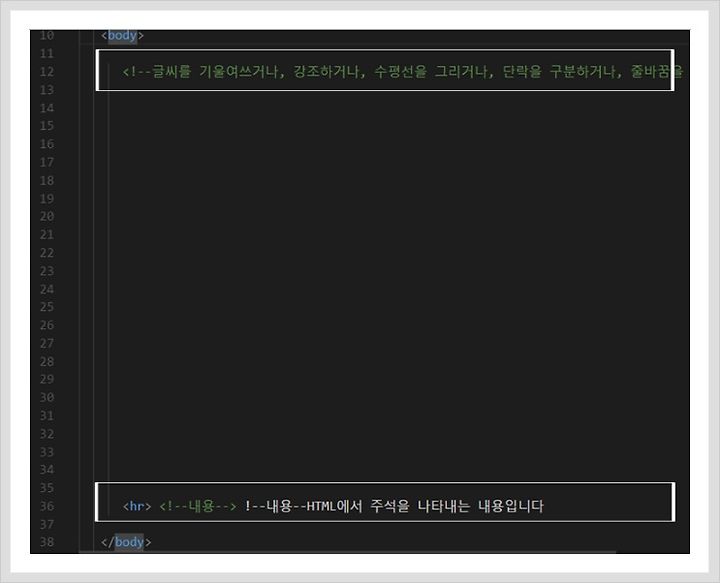Click the closing body tag on line 38

(126, 542)
